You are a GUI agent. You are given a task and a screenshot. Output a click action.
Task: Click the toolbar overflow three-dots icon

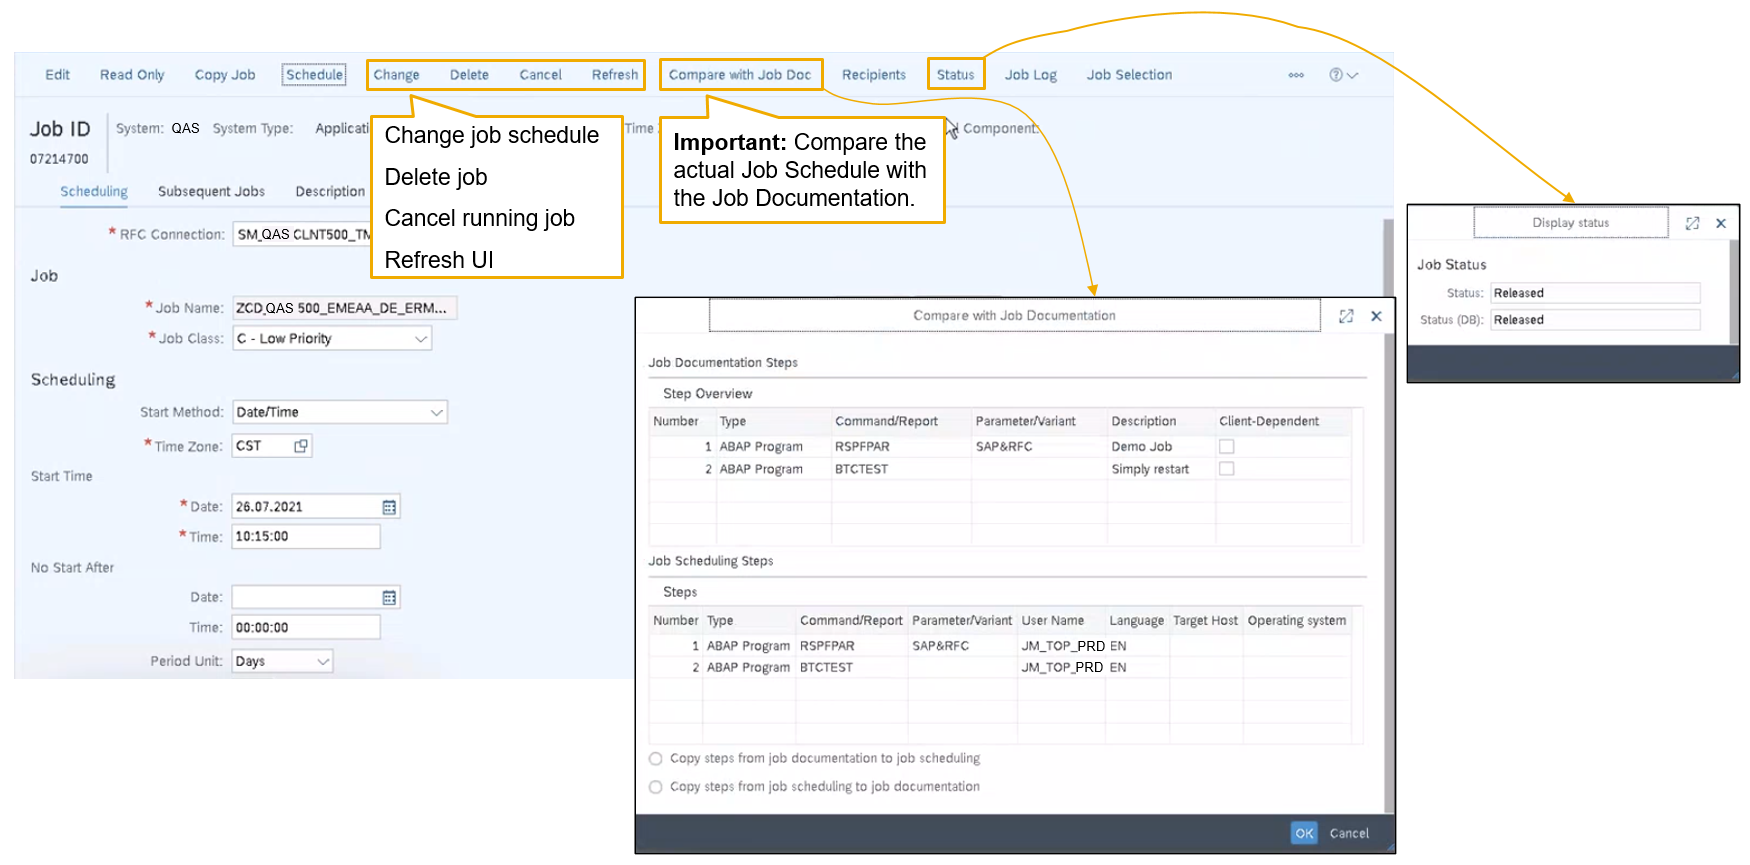[x=1296, y=75]
